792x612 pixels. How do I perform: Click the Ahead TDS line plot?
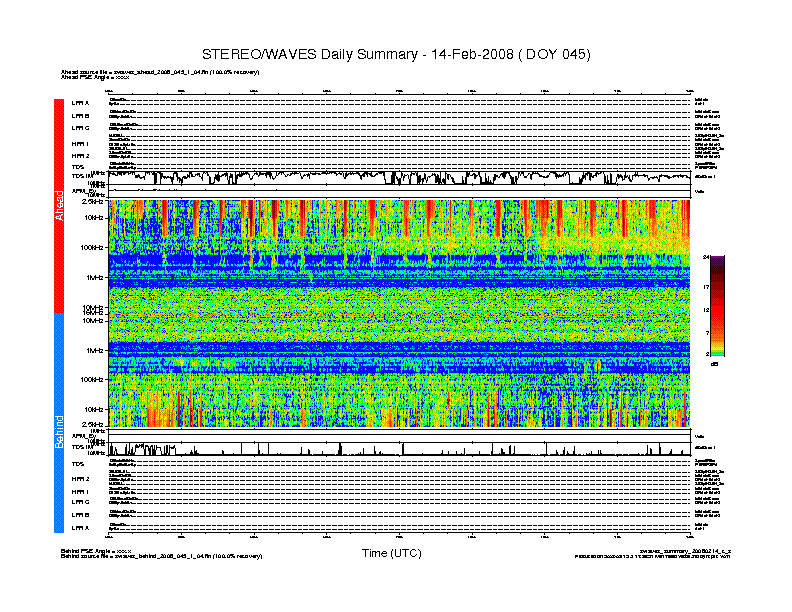coord(399,178)
